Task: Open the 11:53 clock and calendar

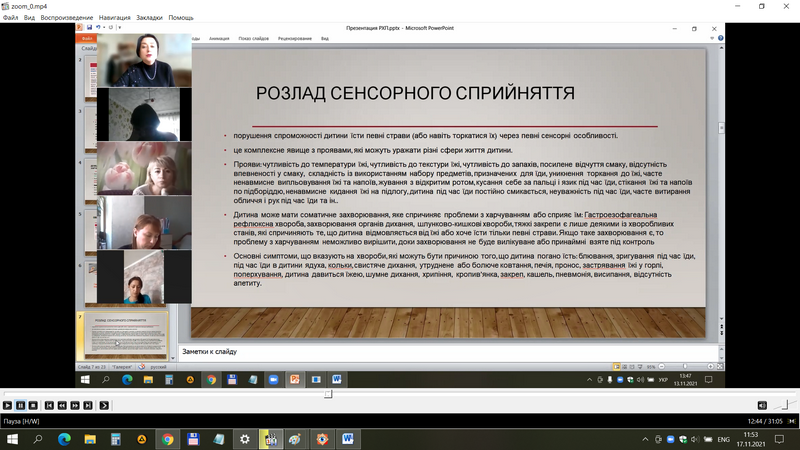Action: [x=751, y=439]
